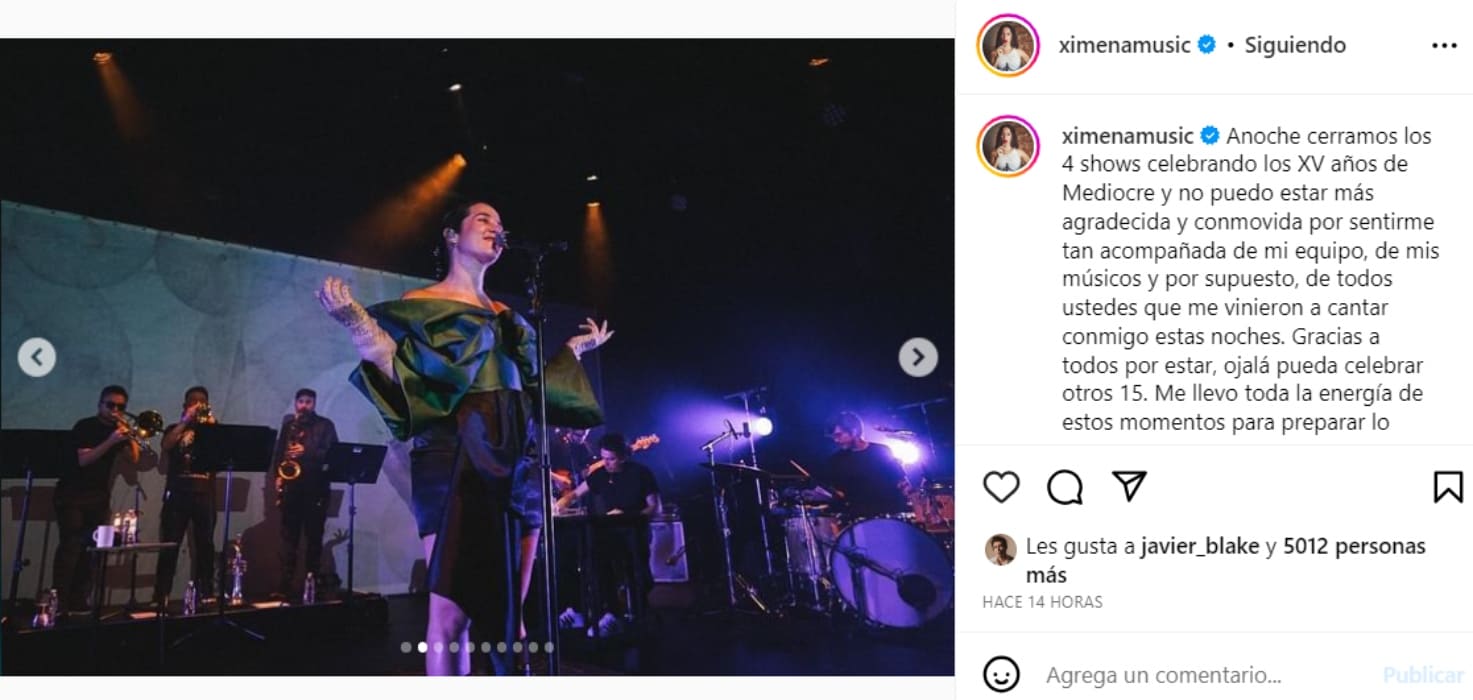Go to the next carousel photo
Screen dimensions: 1473x700
pyautogui.click(x=918, y=357)
